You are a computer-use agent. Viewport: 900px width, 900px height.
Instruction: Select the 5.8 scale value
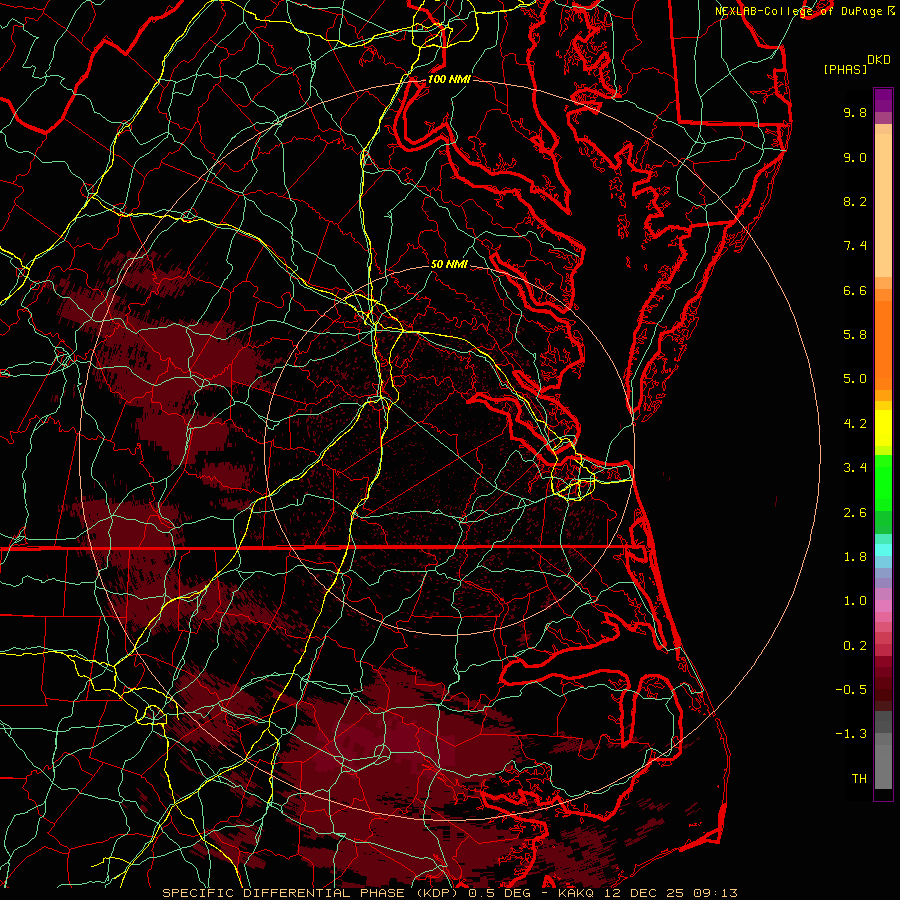pyautogui.click(x=855, y=335)
